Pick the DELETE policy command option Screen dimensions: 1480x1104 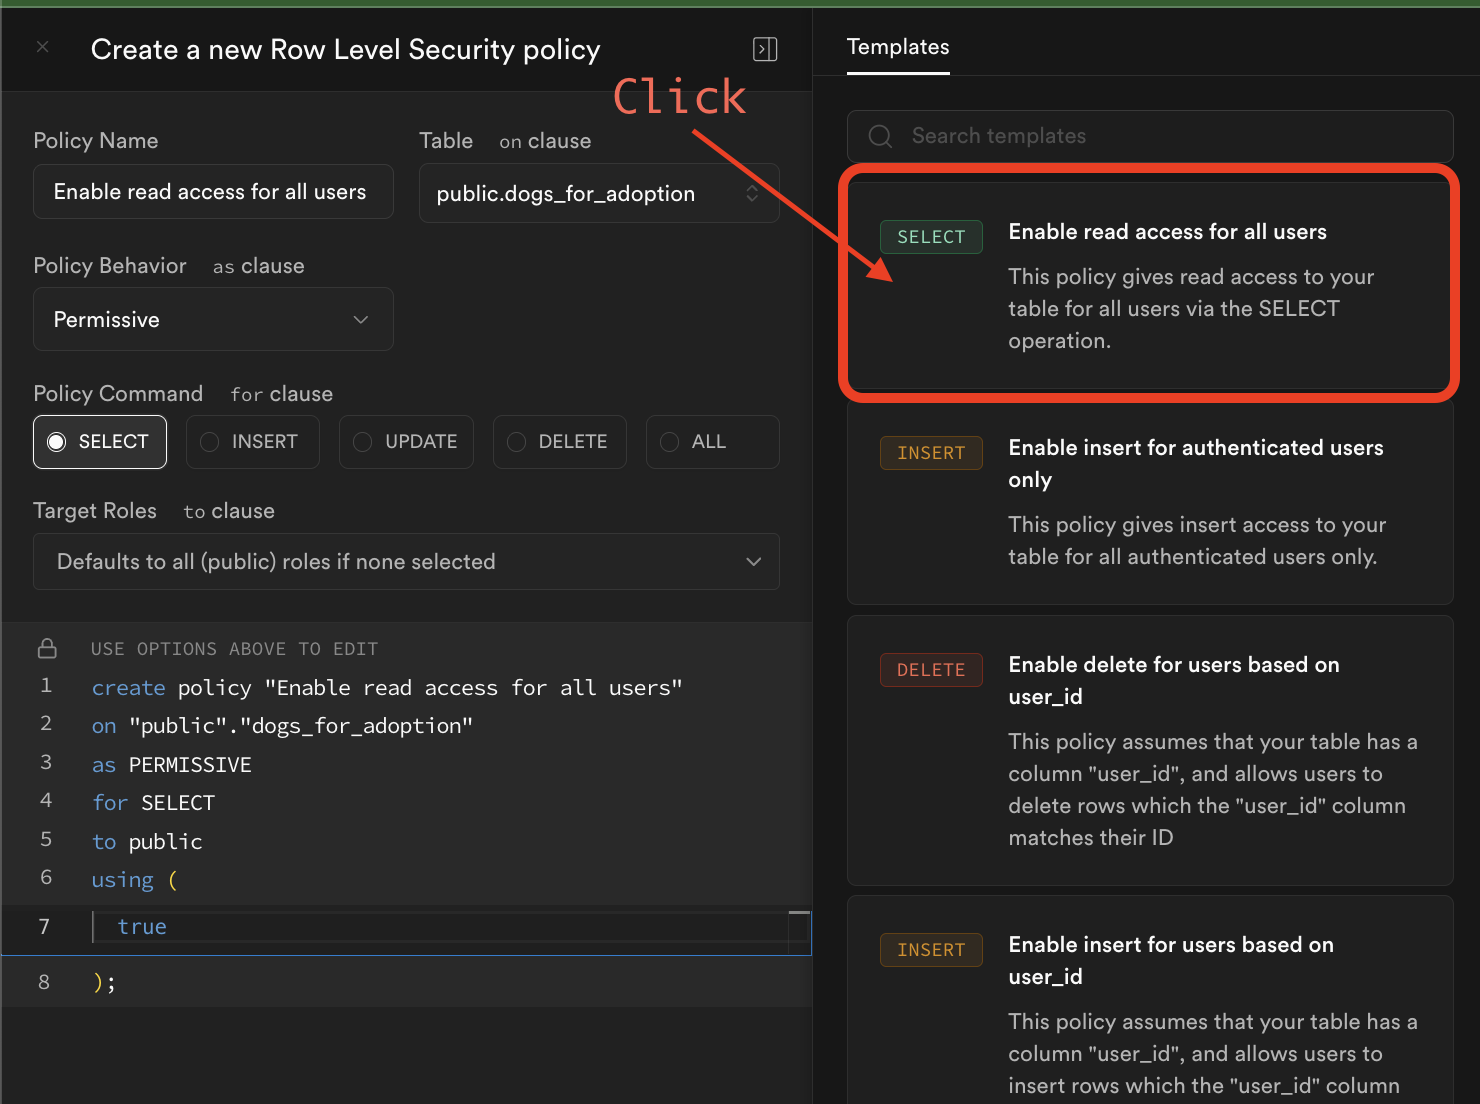(x=559, y=442)
